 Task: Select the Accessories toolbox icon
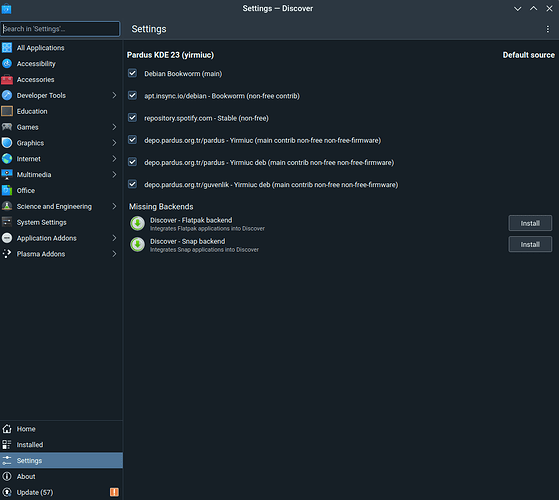point(7,79)
